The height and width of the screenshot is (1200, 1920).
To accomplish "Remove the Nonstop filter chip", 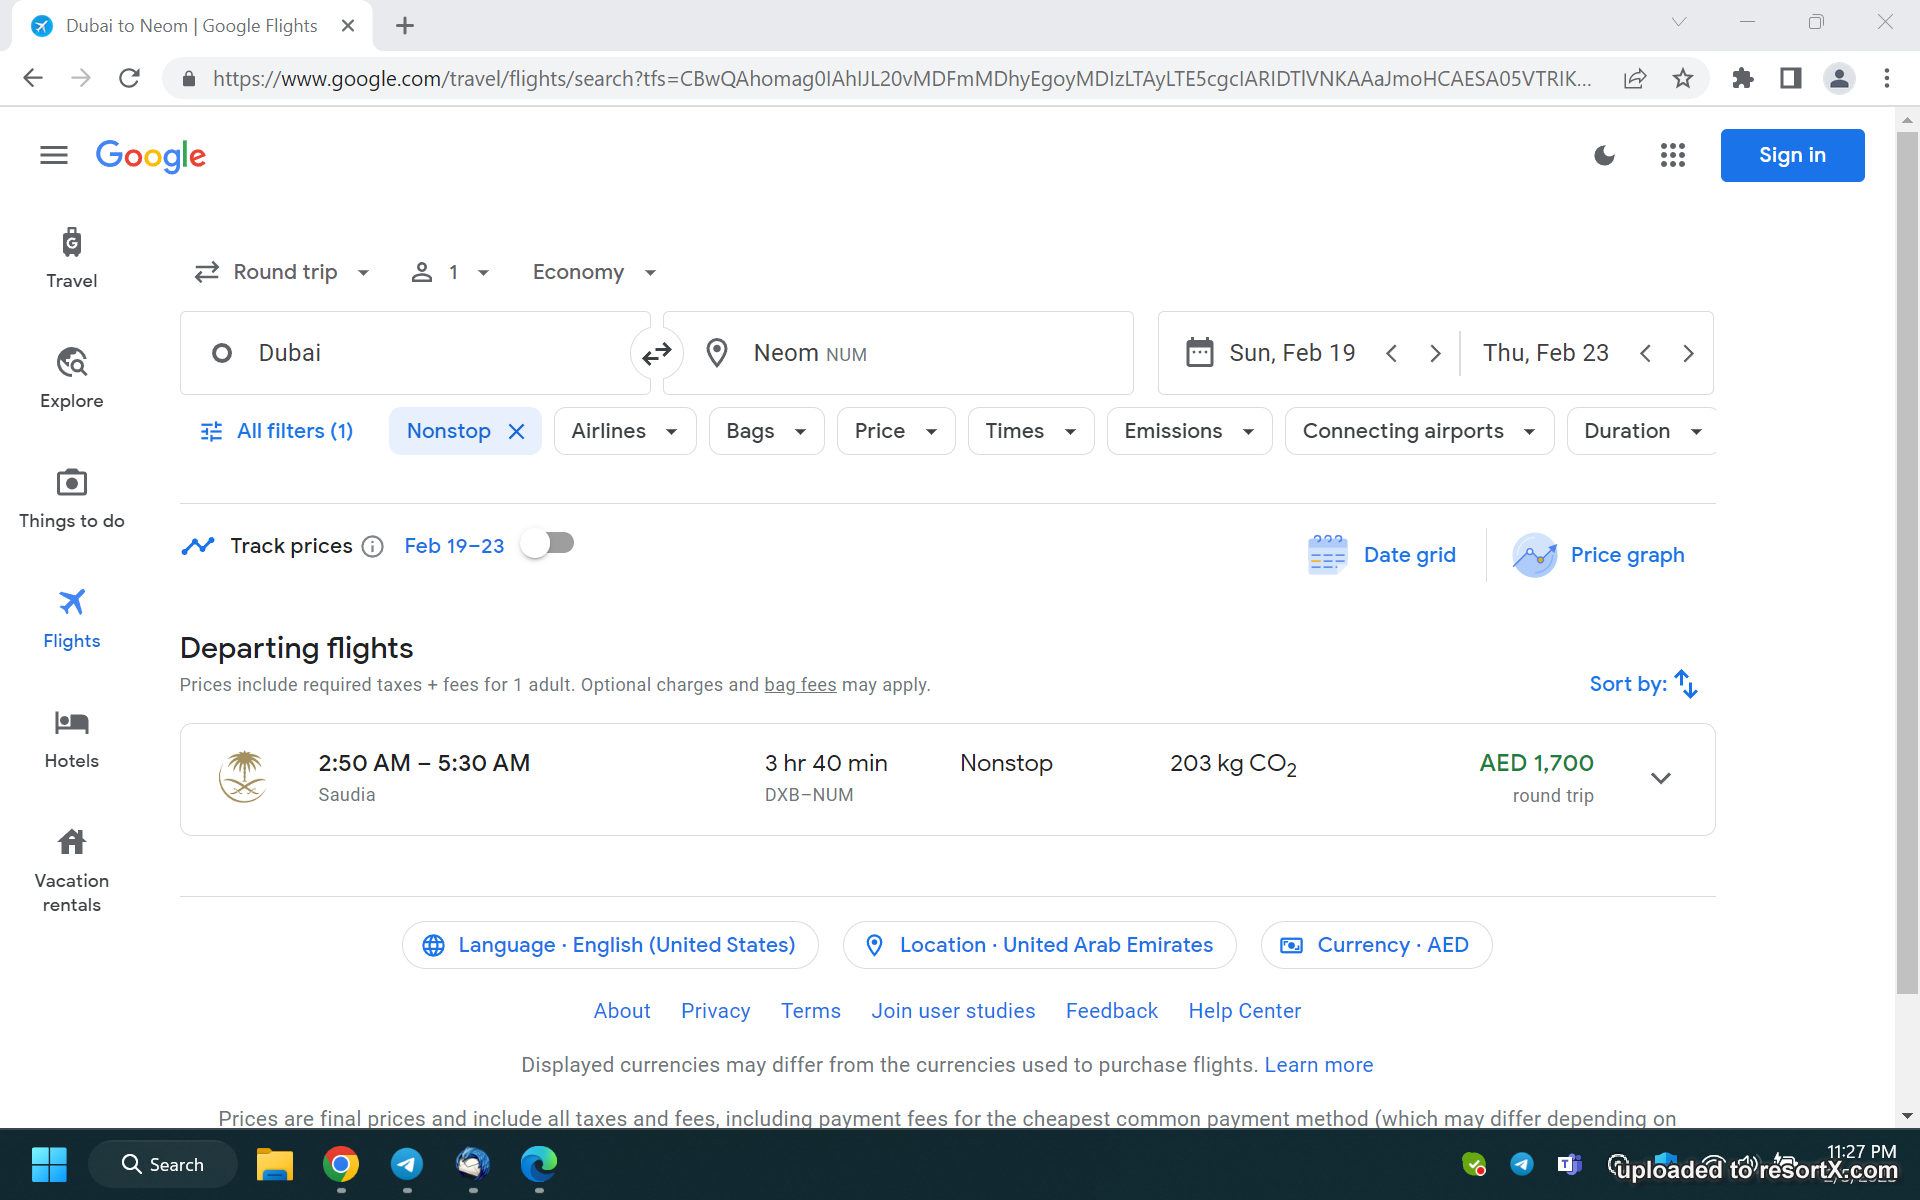I will click(x=517, y=431).
